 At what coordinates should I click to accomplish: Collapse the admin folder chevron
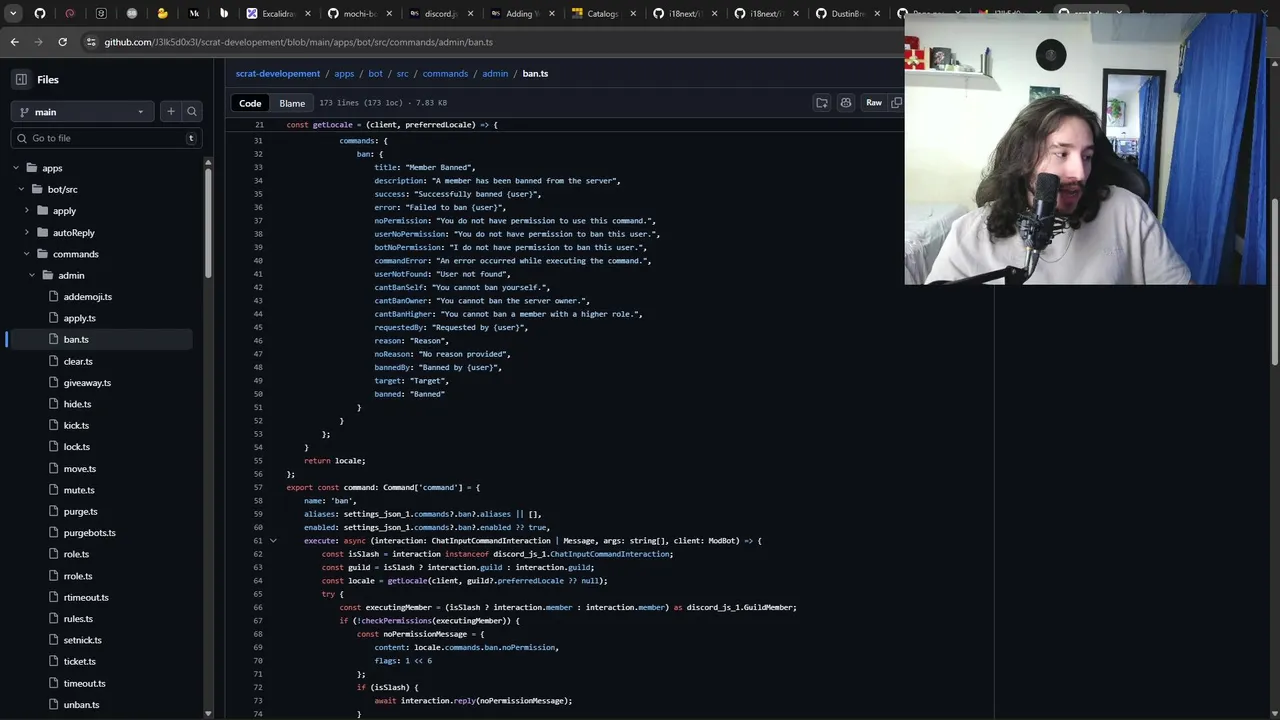coord(32,275)
